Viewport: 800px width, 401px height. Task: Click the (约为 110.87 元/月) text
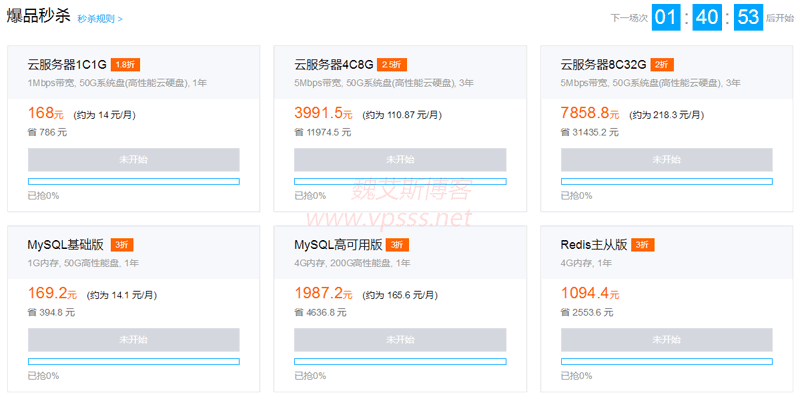point(402,115)
